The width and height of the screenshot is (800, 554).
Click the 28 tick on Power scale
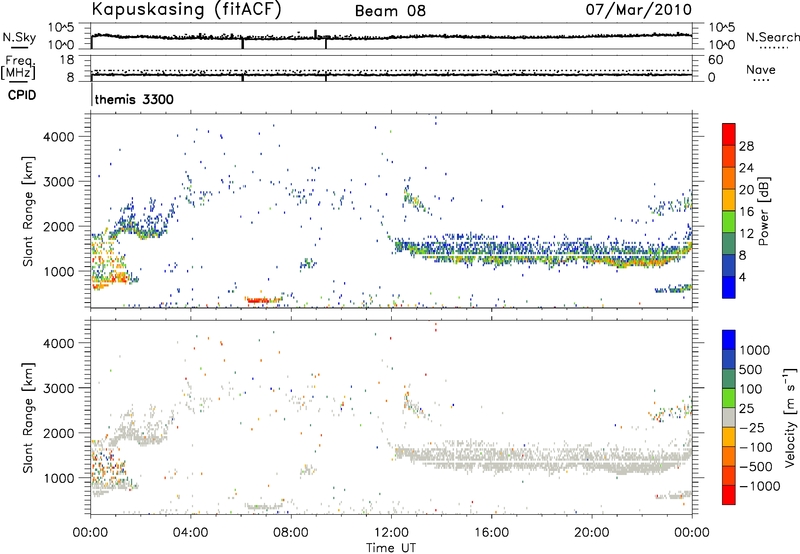pyautogui.click(x=746, y=146)
